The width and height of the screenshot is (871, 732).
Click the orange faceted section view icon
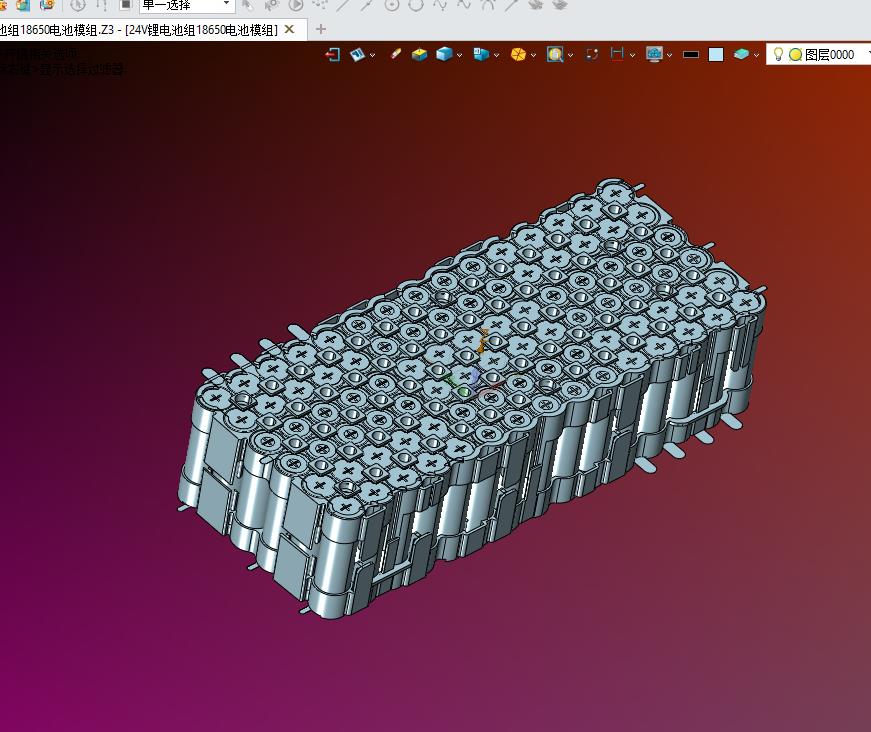pyautogui.click(x=518, y=54)
